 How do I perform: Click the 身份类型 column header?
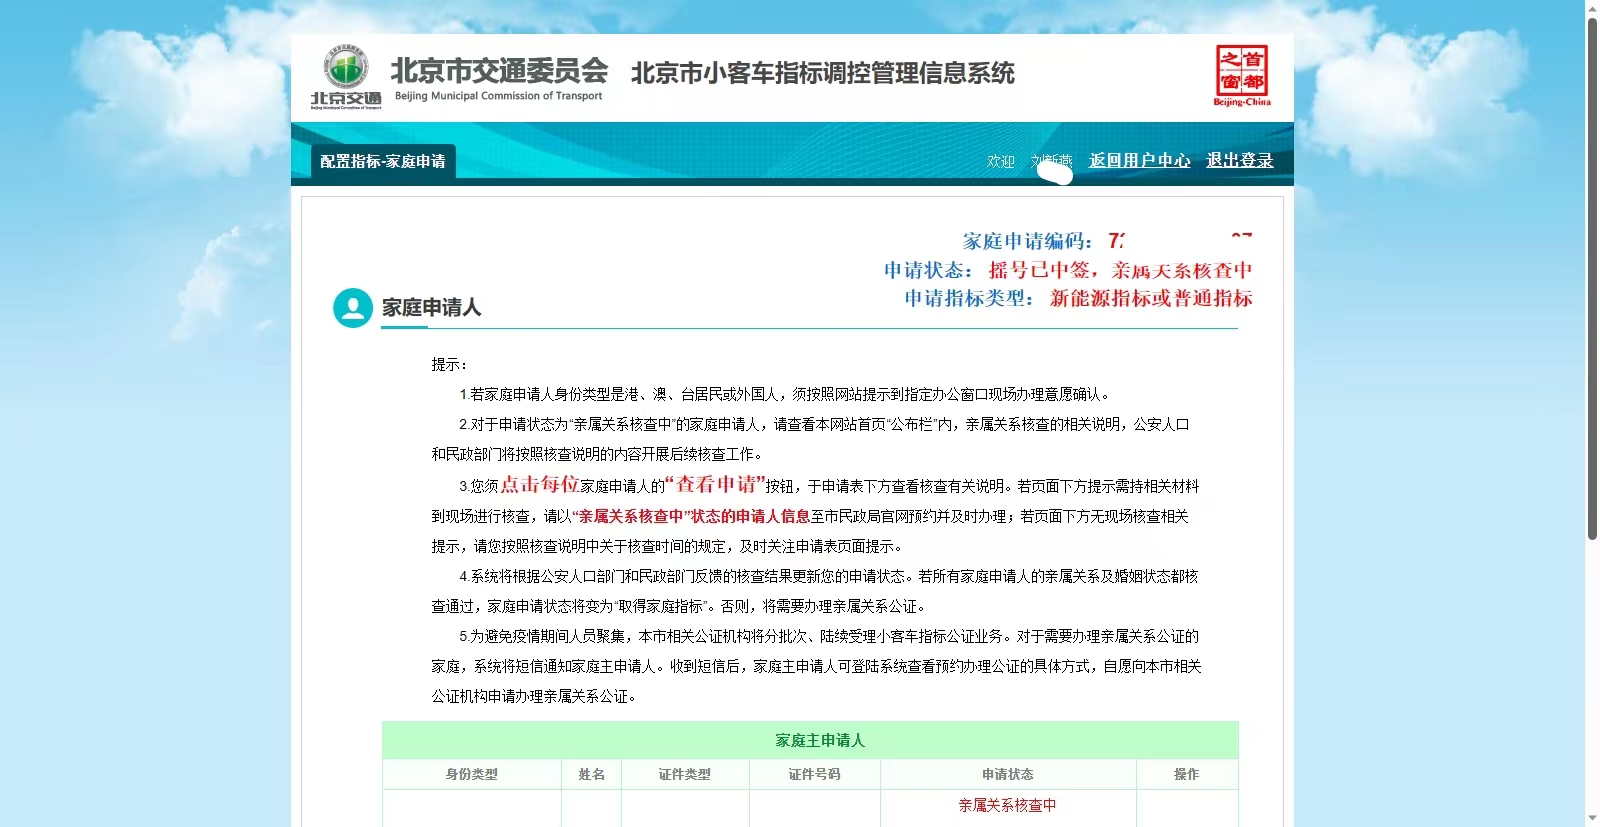pos(471,774)
